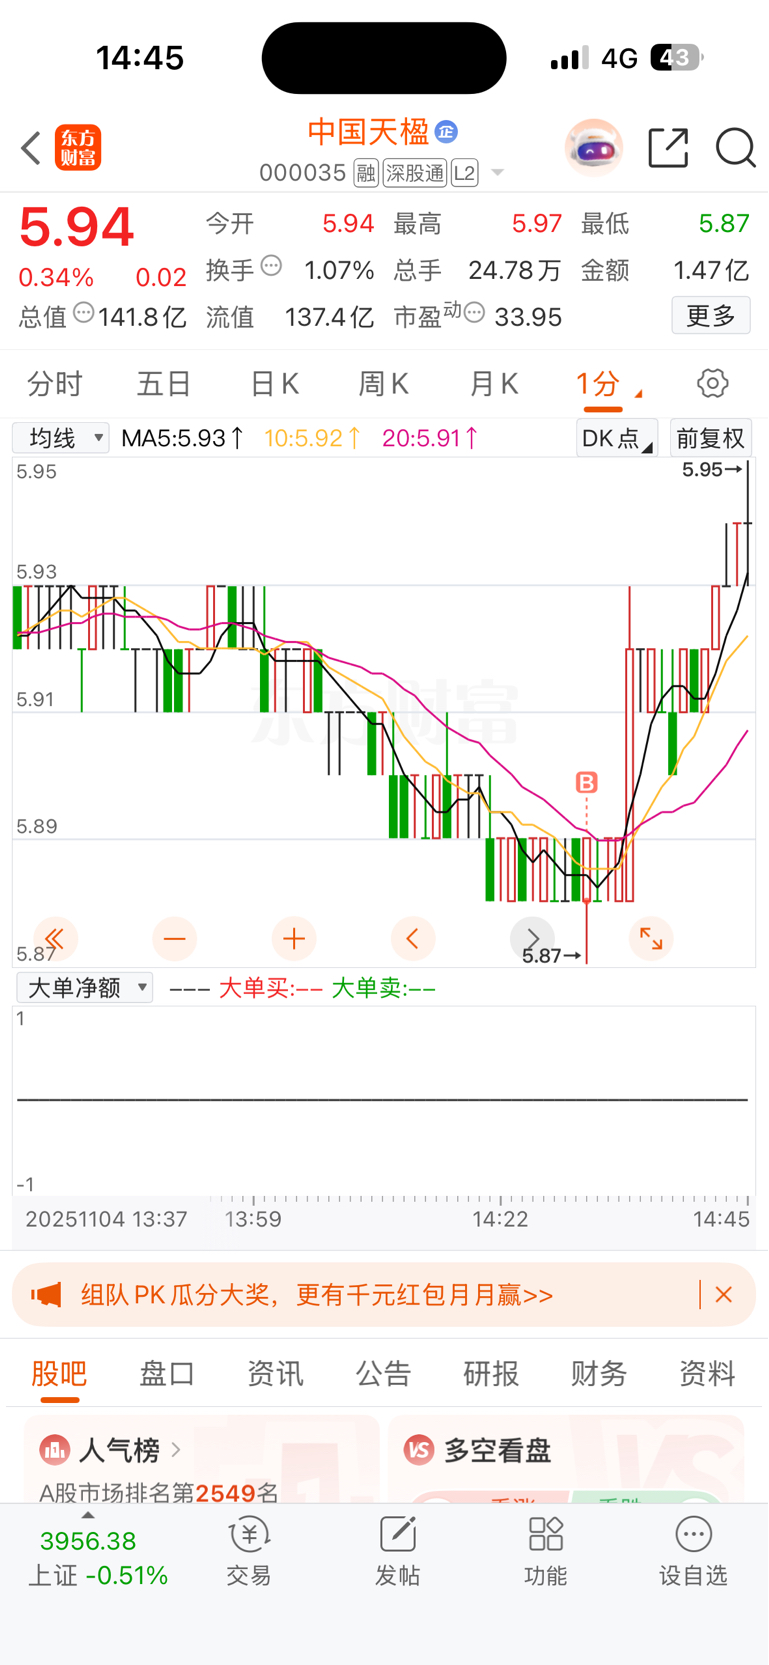Image resolution: width=769 pixels, height=1665 pixels.
Task: Select the 资讯 tab
Action: 275,1374
